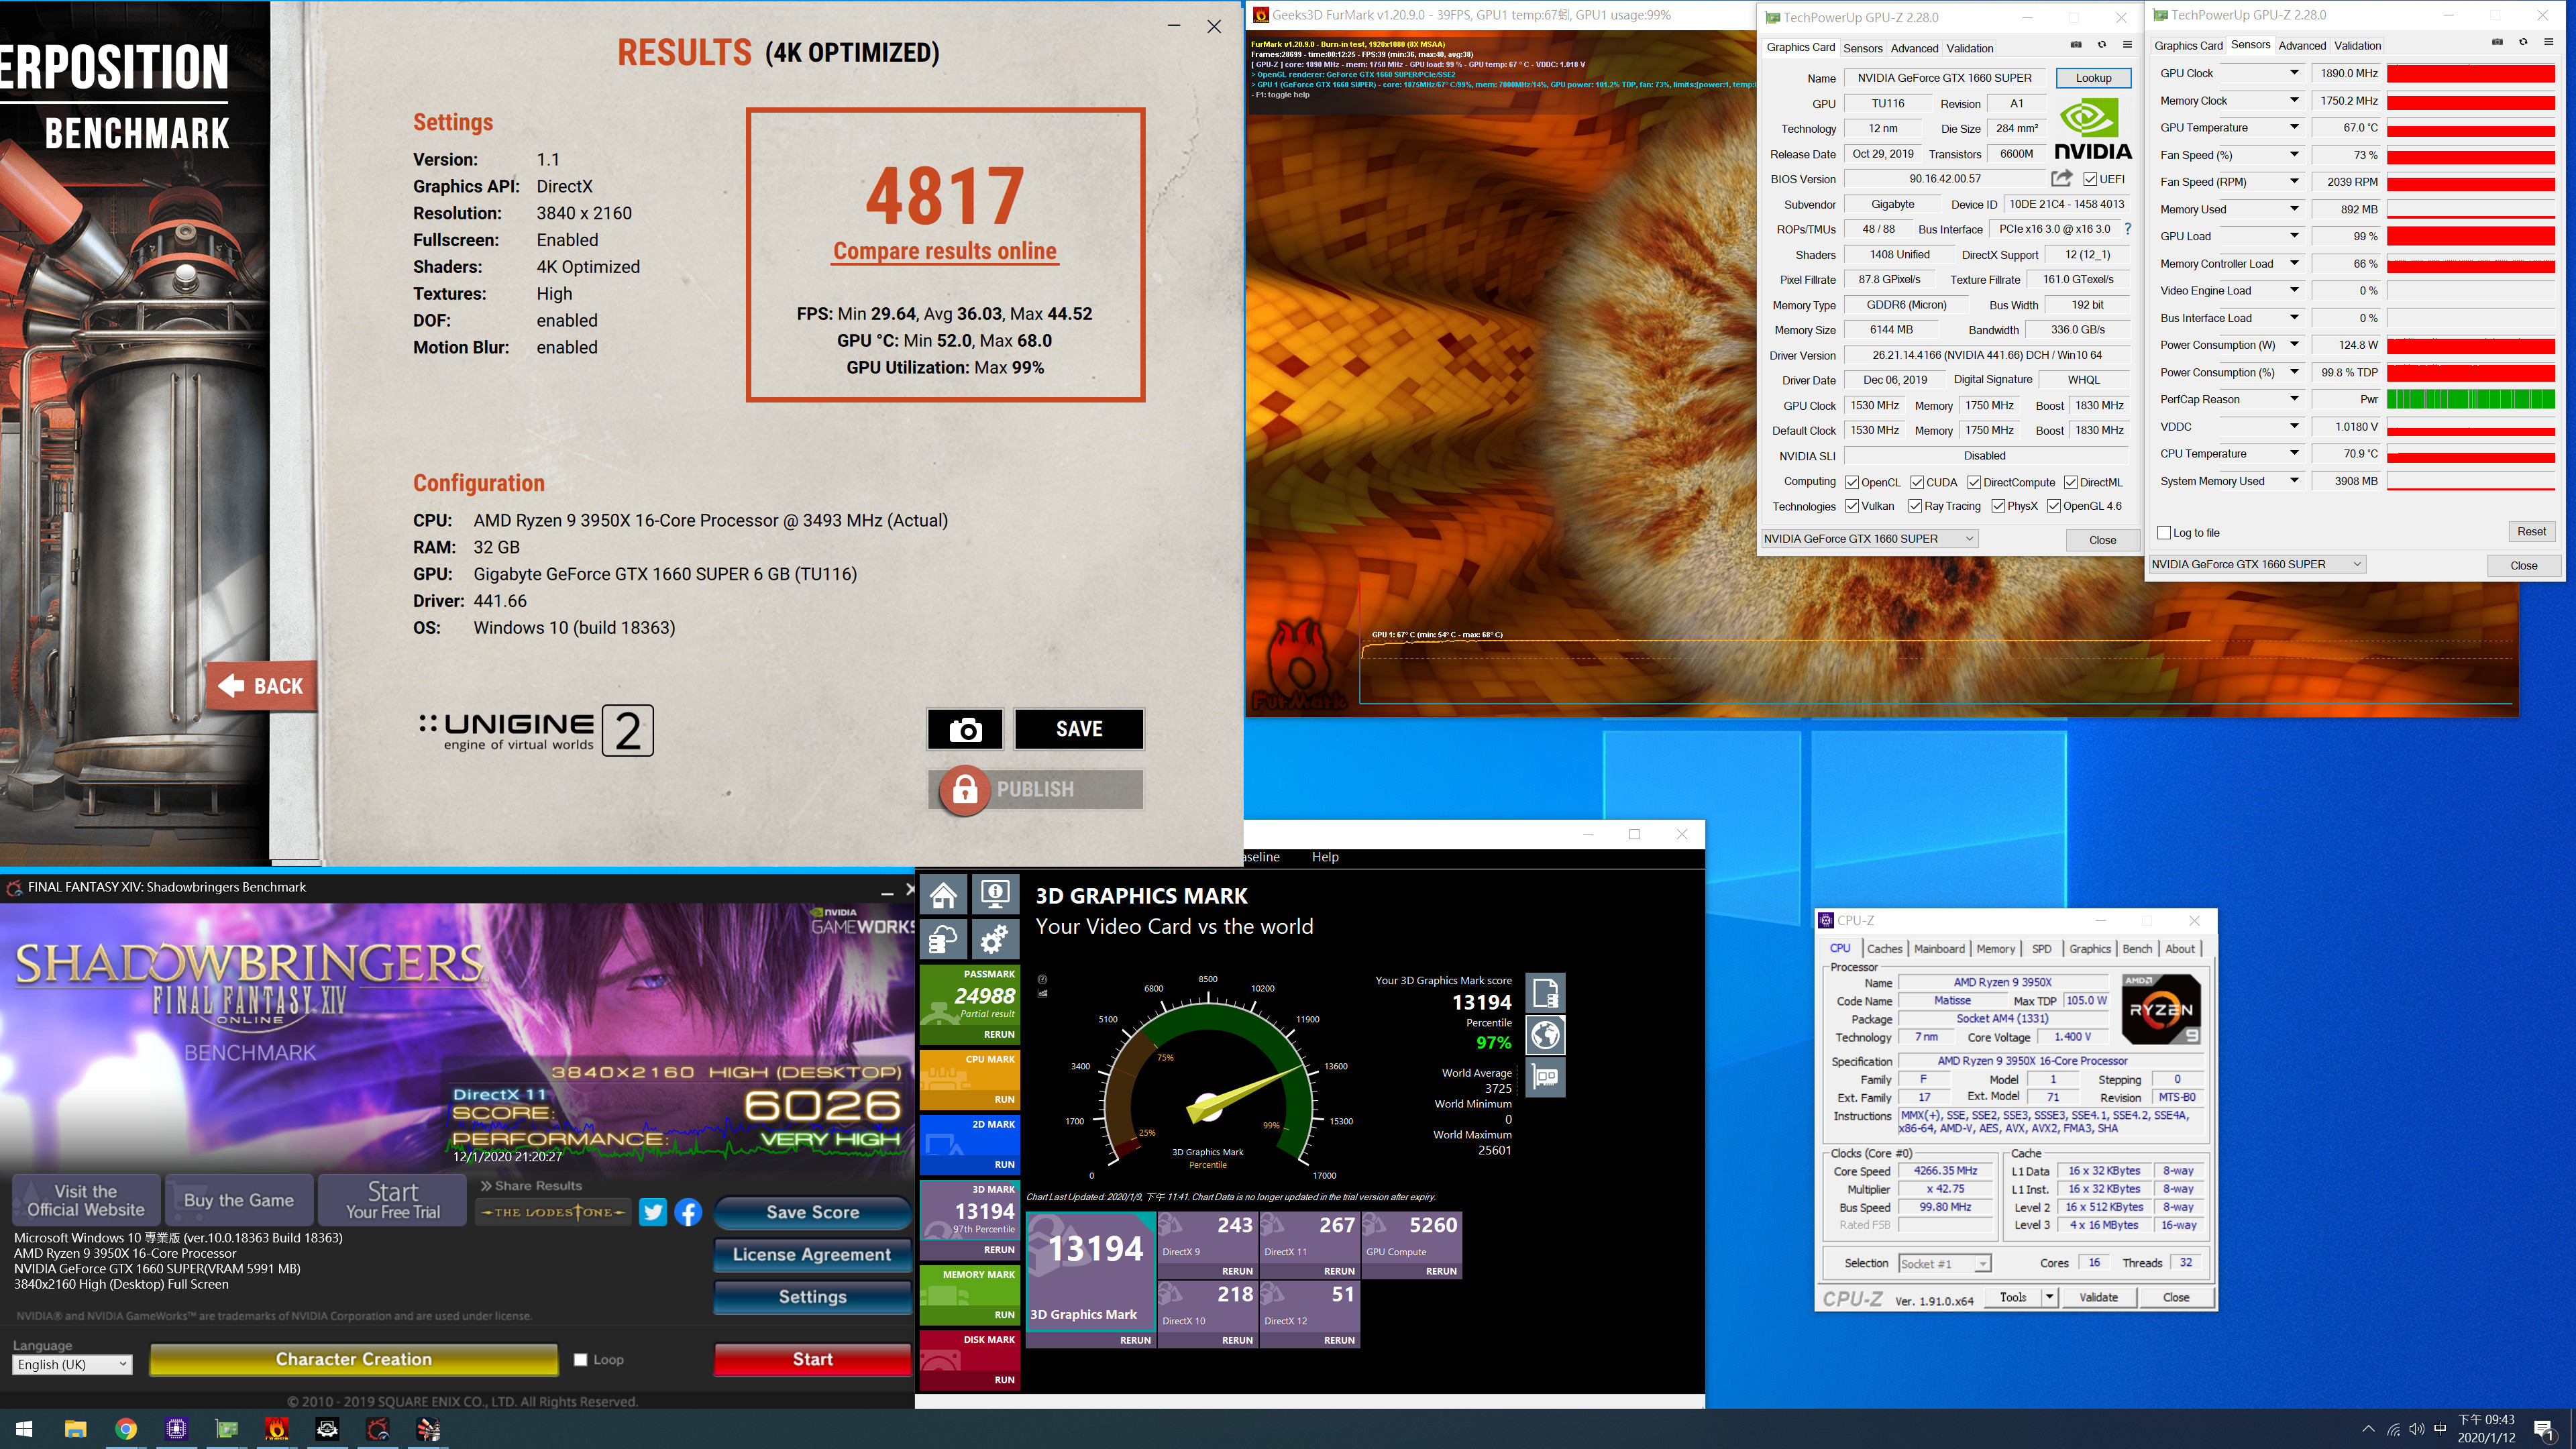Switch to Mainboard tab in CPU-Z
The height and width of the screenshot is (1449, 2576).
[1939, 949]
